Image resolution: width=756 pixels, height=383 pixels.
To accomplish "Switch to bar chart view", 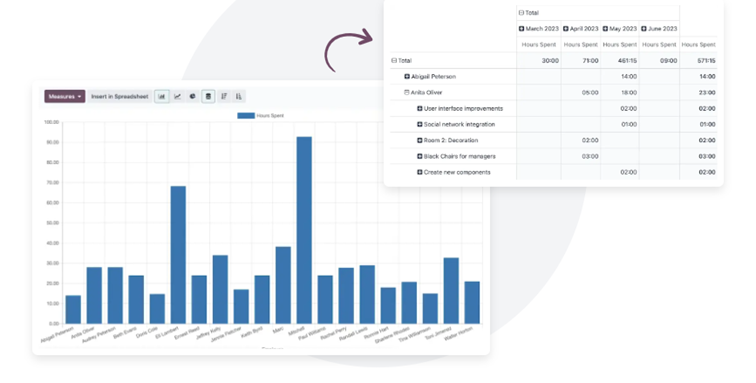I will click(162, 96).
